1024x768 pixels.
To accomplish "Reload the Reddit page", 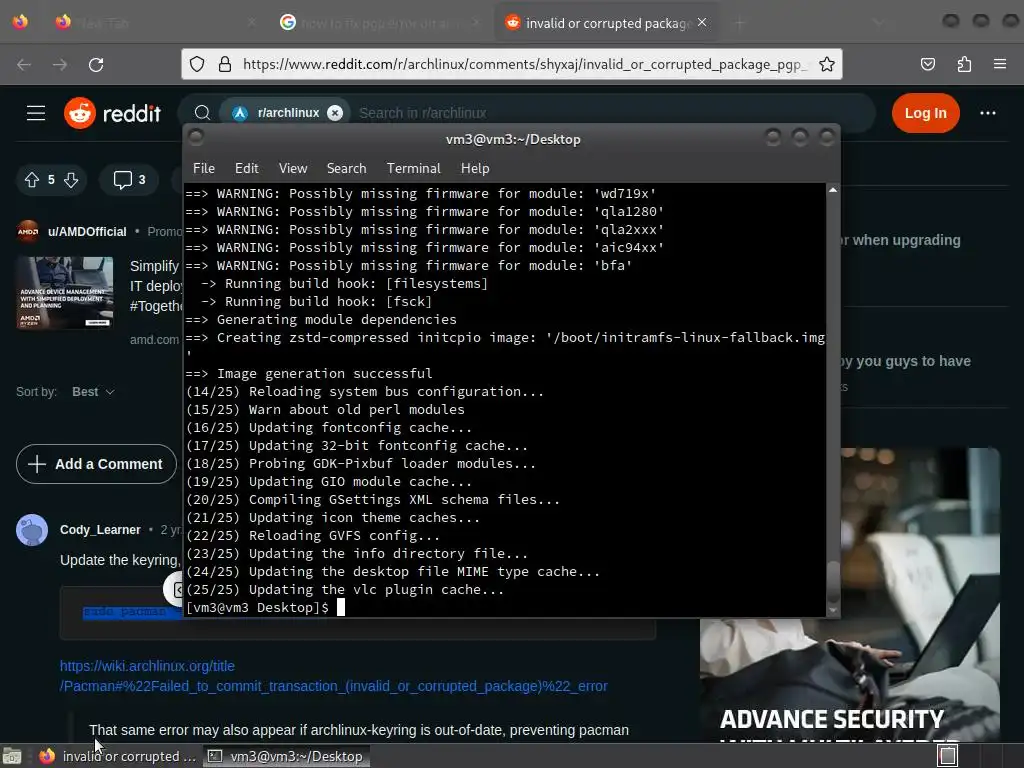I will click(96, 64).
